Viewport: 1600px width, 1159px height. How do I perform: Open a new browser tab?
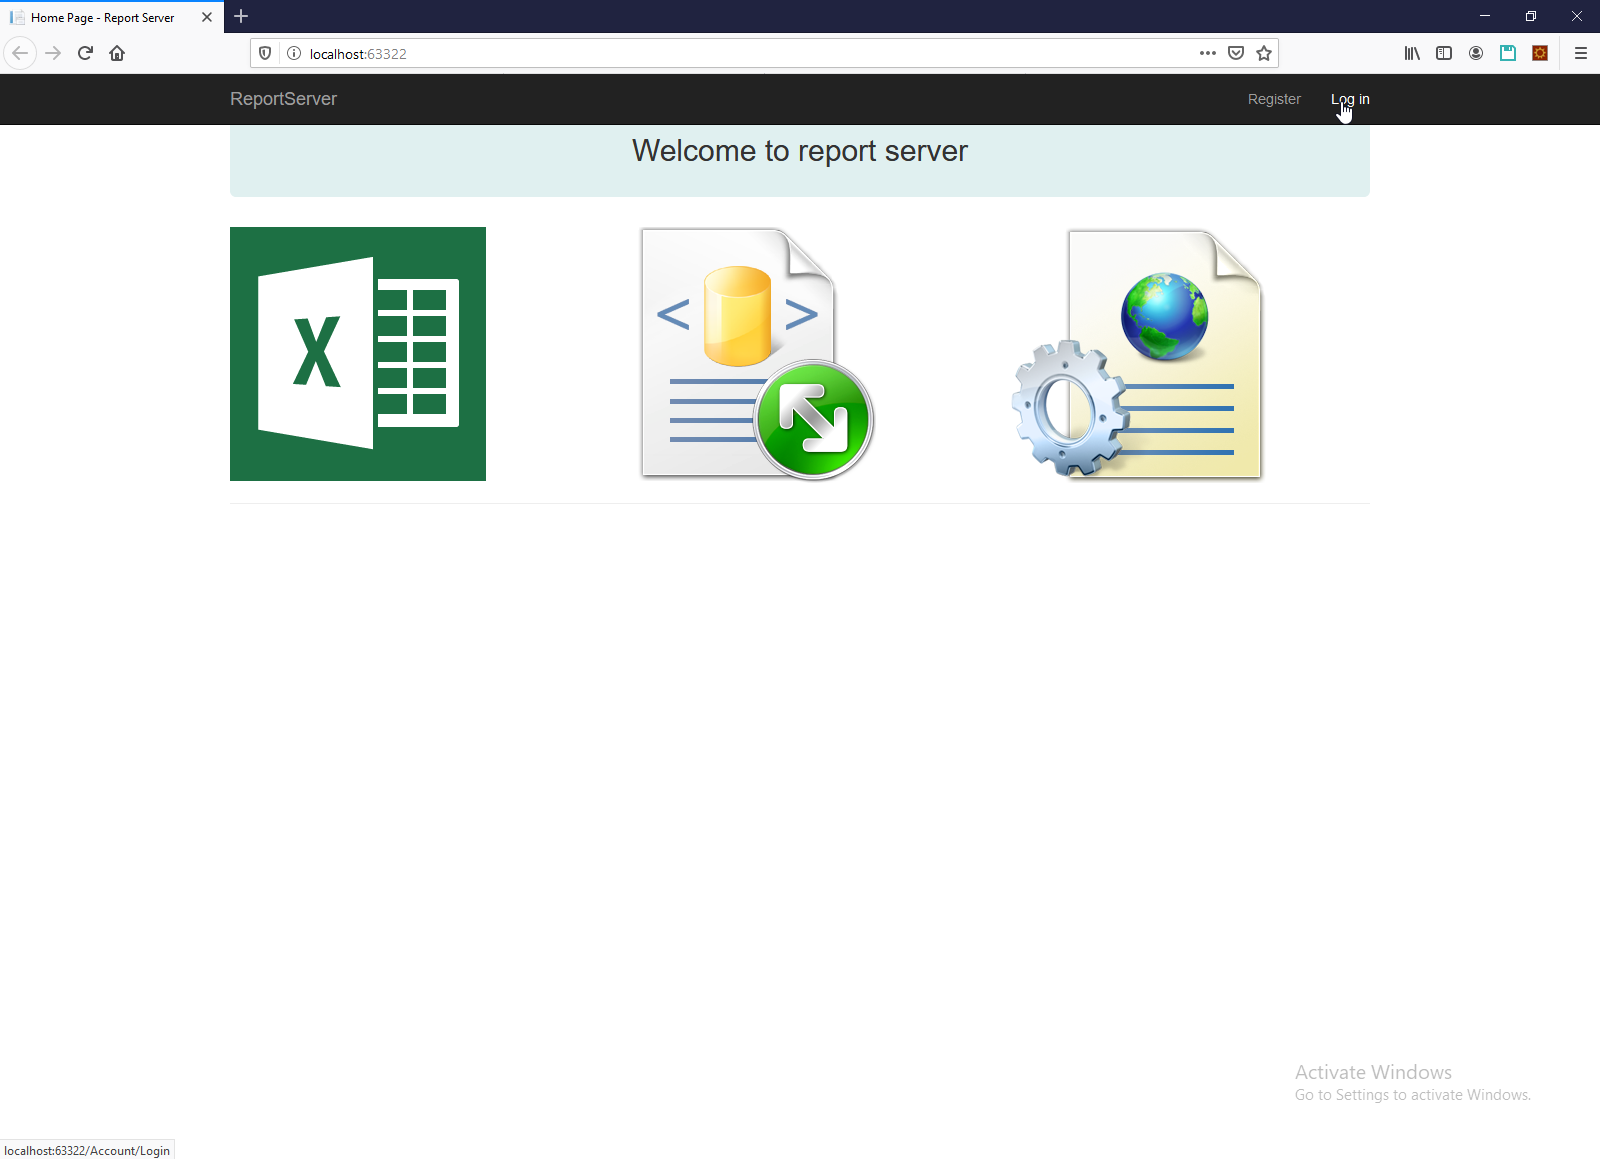(x=241, y=16)
